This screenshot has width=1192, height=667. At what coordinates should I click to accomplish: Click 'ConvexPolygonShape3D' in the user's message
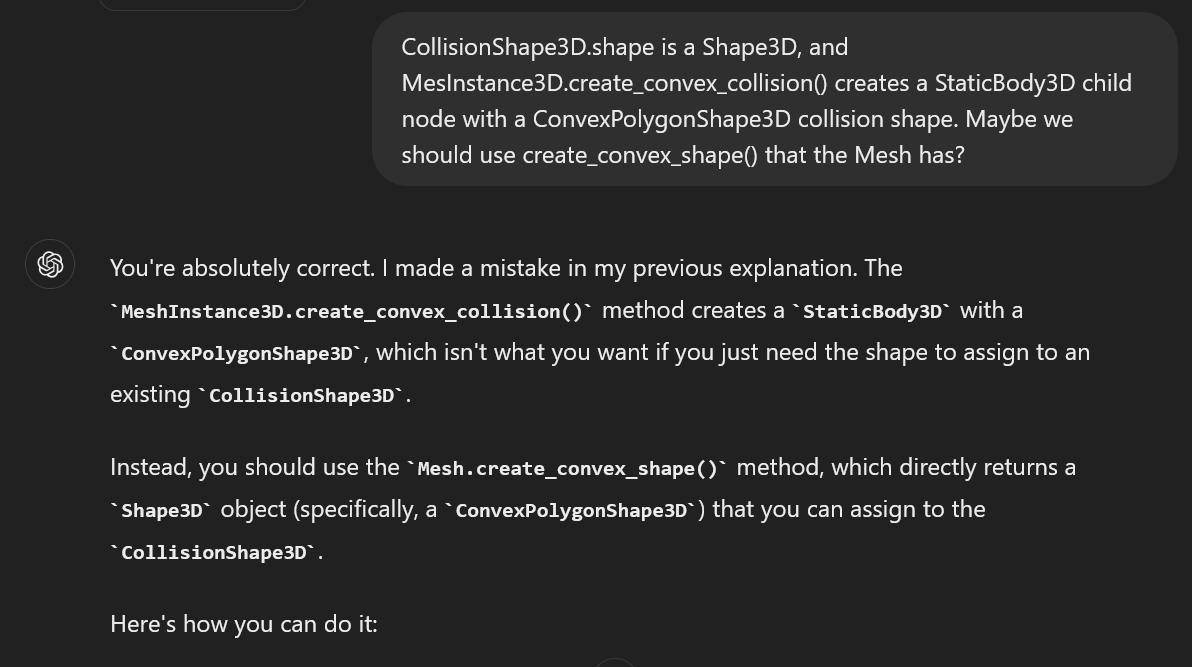(661, 119)
